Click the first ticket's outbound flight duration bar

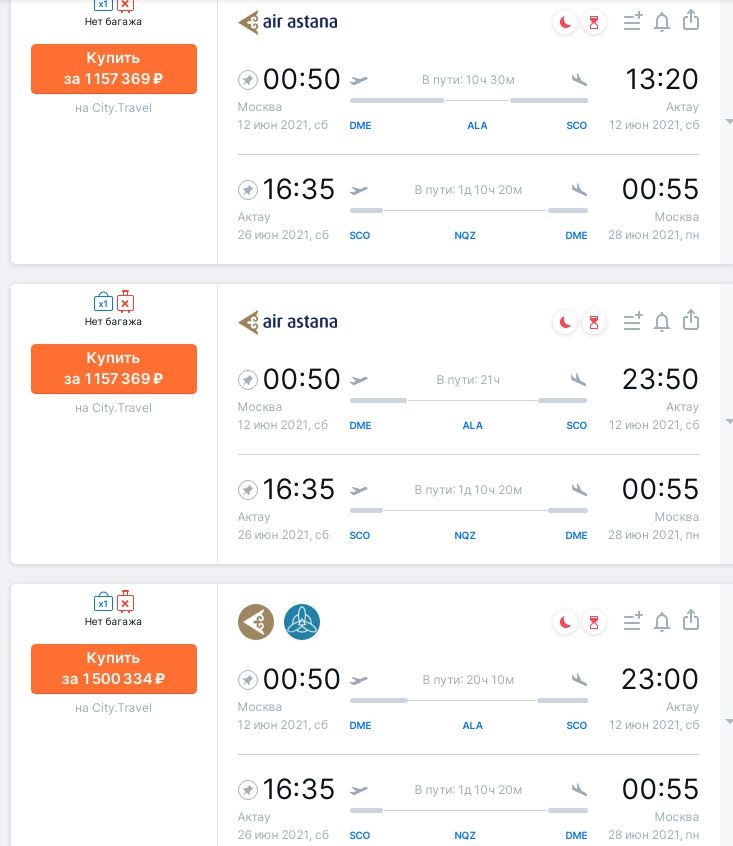(469, 100)
